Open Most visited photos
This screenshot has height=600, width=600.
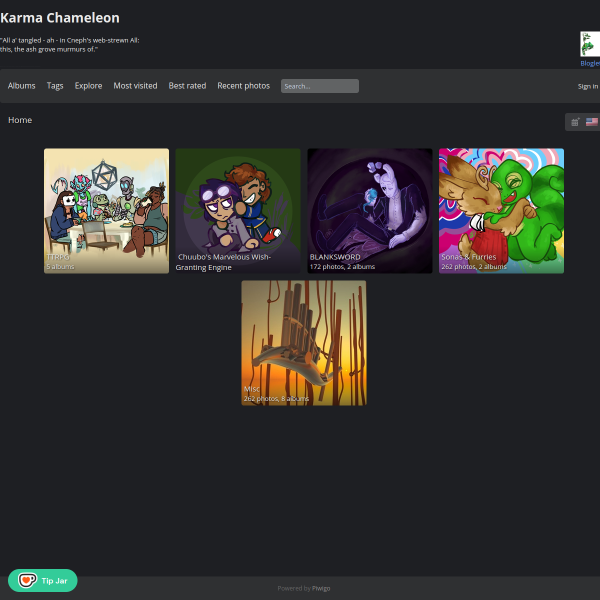pos(135,86)
